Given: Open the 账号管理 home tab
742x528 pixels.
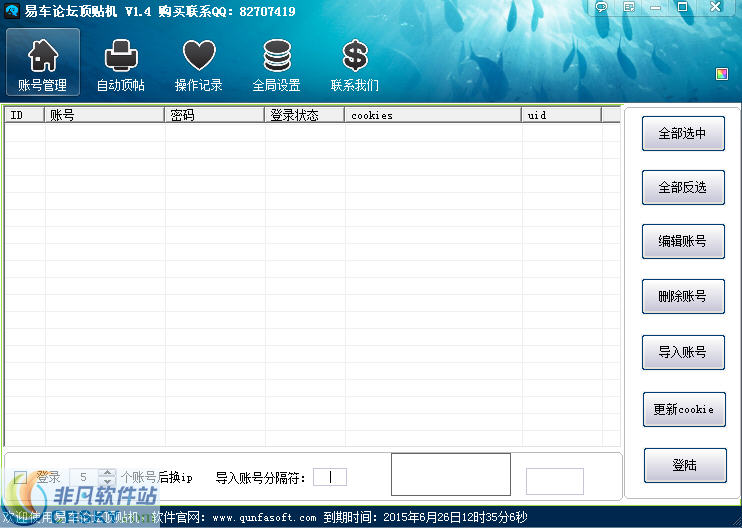Looking at the screenshot, I should pos(43,62).
